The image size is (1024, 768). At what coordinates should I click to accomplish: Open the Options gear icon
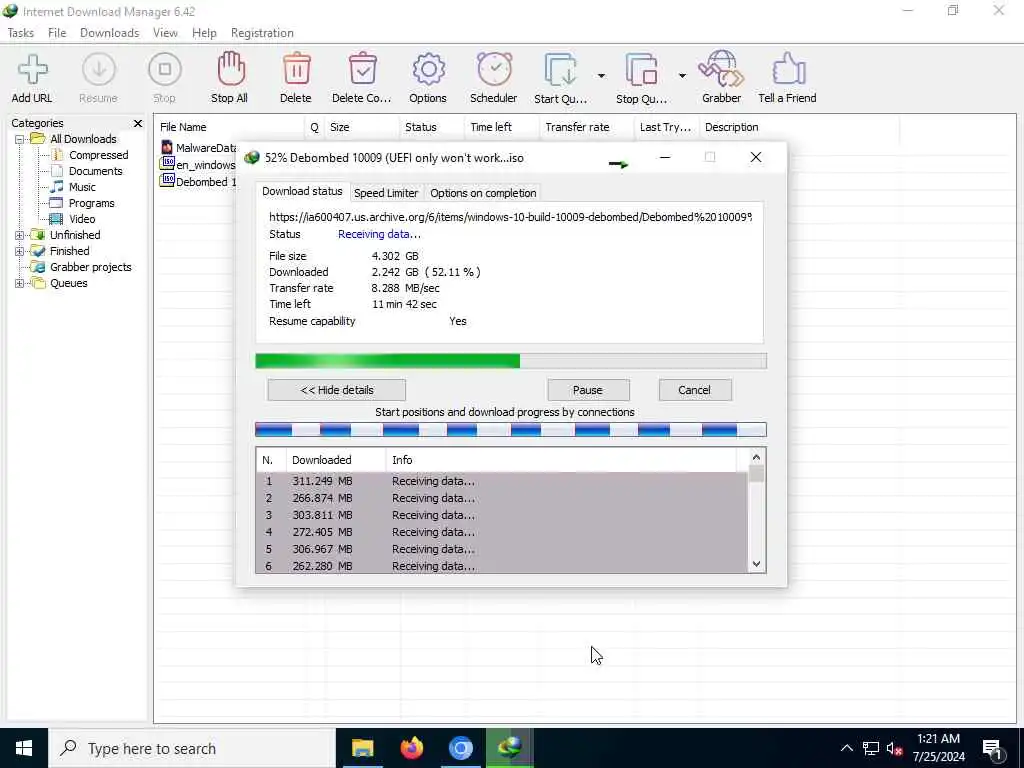click(x=428, y=69)
